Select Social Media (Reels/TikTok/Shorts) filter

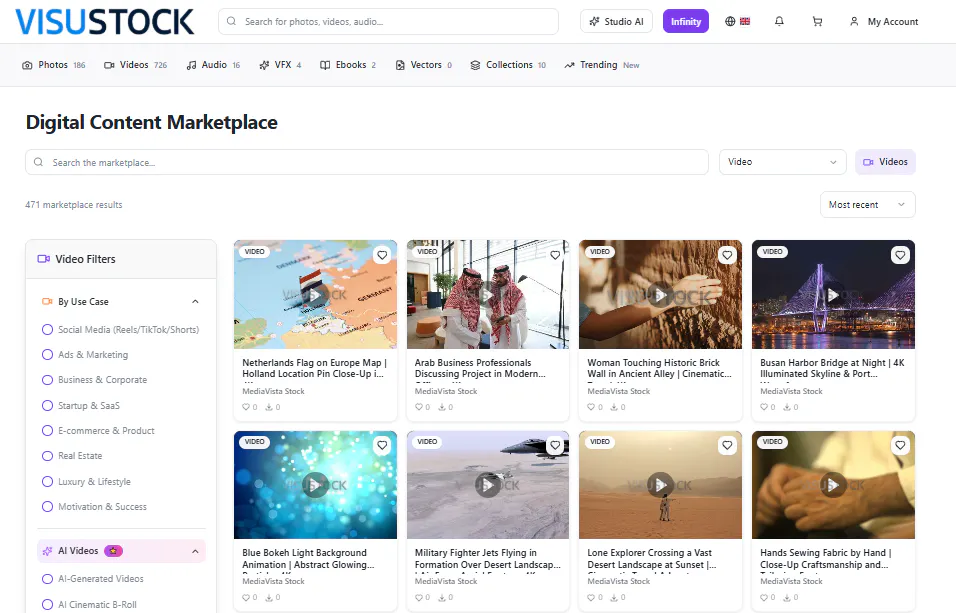click(120, 329)
